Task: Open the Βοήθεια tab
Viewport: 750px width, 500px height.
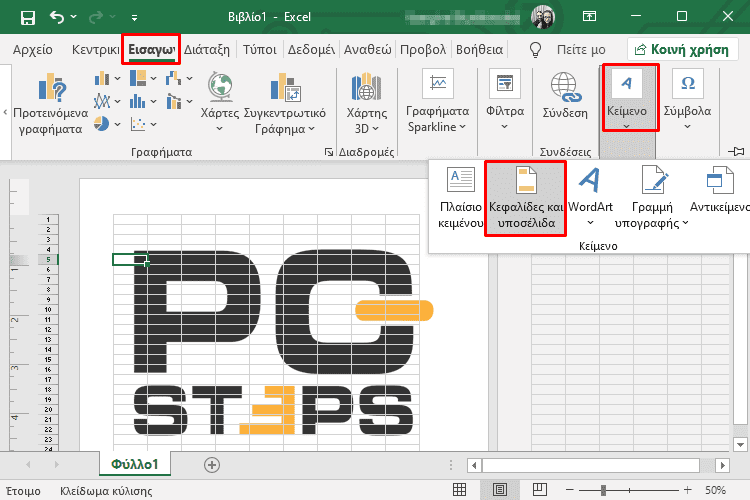Action: tap(479, 49)
